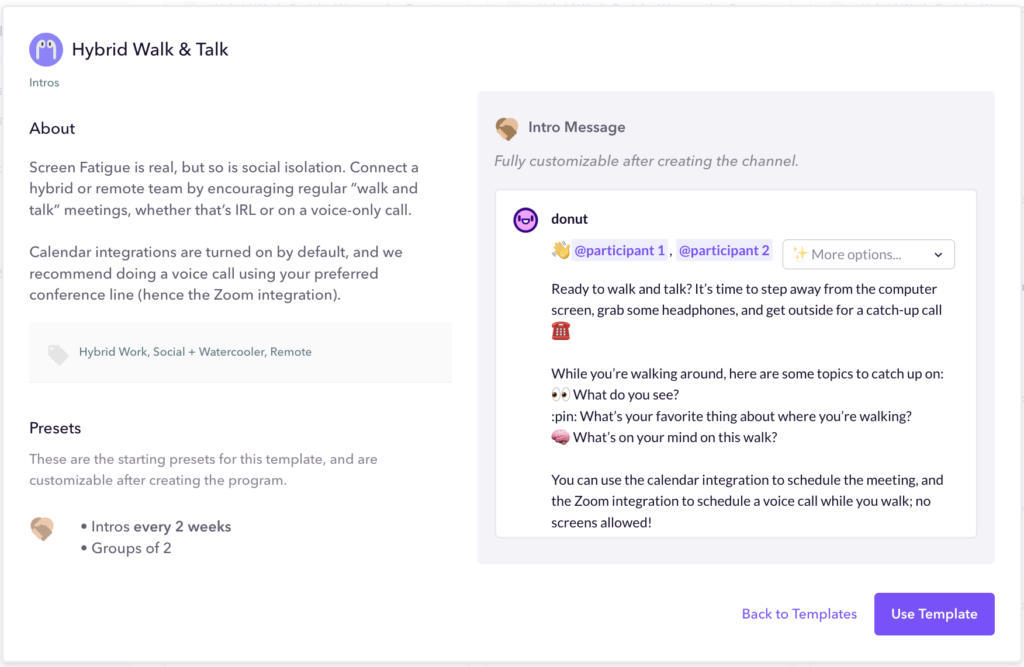Image resolution: width=1024 pixels, height=667 pixels.
Task: Click the waving hand emoji in the greeting line
Action: [560, 250]
